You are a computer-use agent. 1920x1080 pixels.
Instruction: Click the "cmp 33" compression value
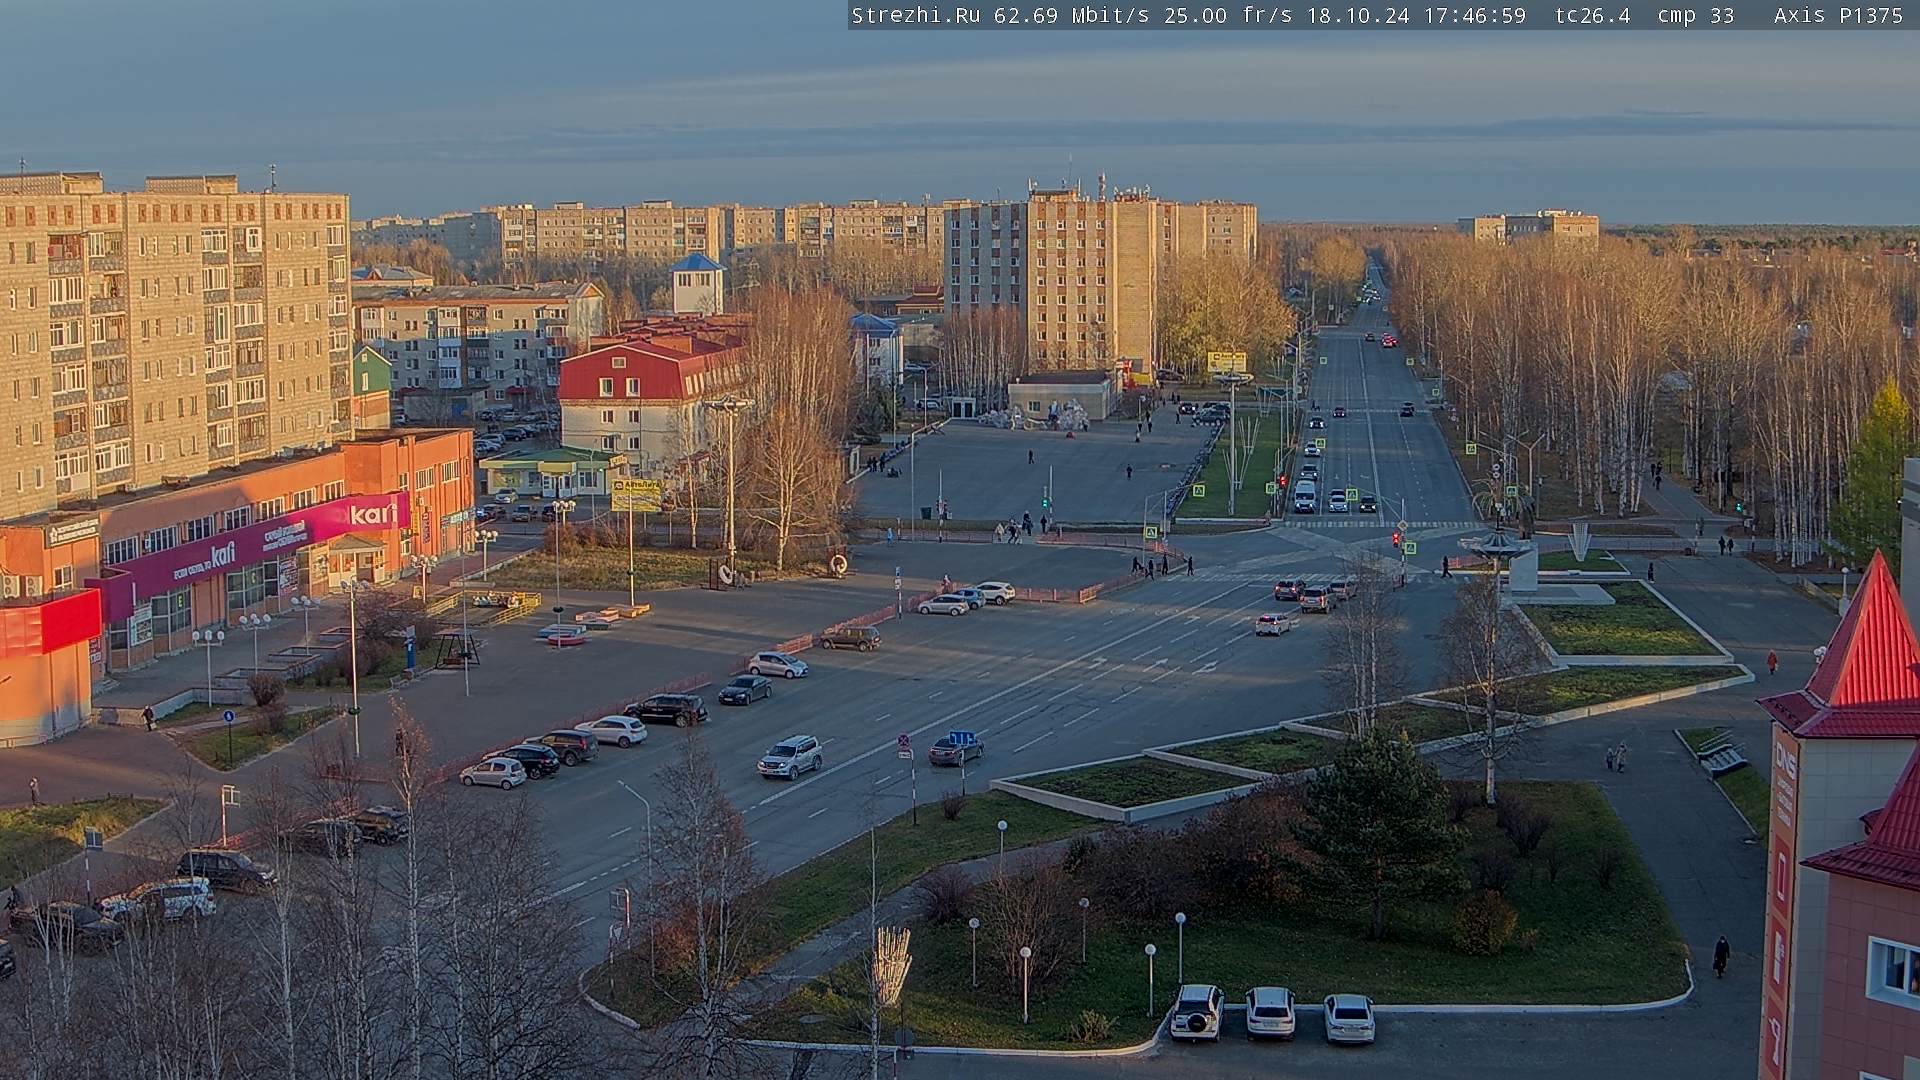tap(1695, 15)
